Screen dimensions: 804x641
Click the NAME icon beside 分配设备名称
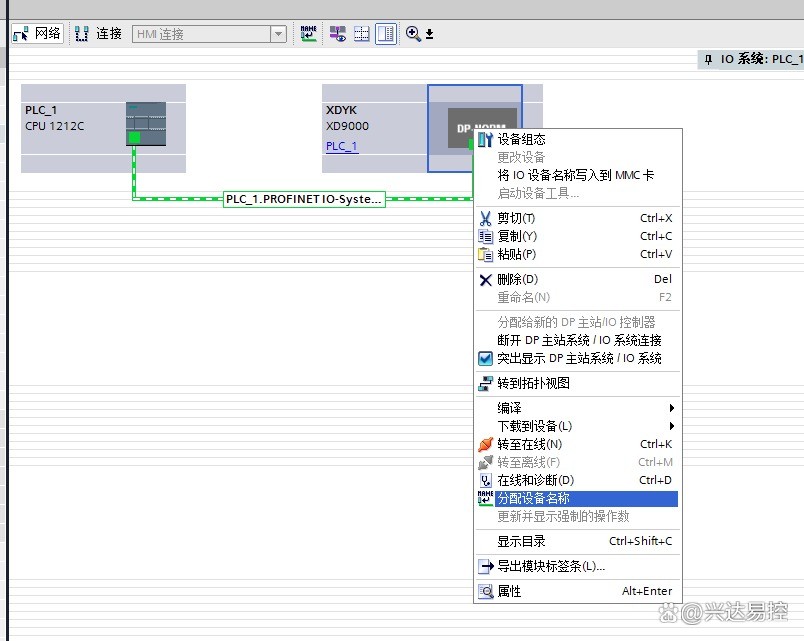pos(485,498)
